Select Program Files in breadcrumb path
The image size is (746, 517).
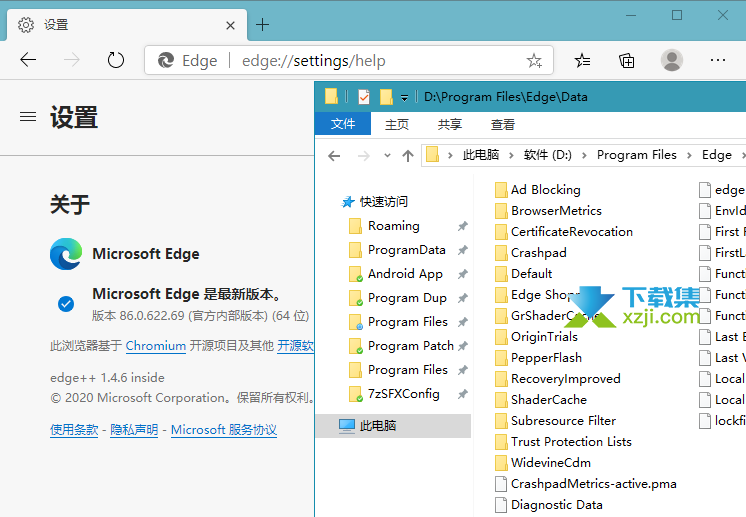click(637, 155)
